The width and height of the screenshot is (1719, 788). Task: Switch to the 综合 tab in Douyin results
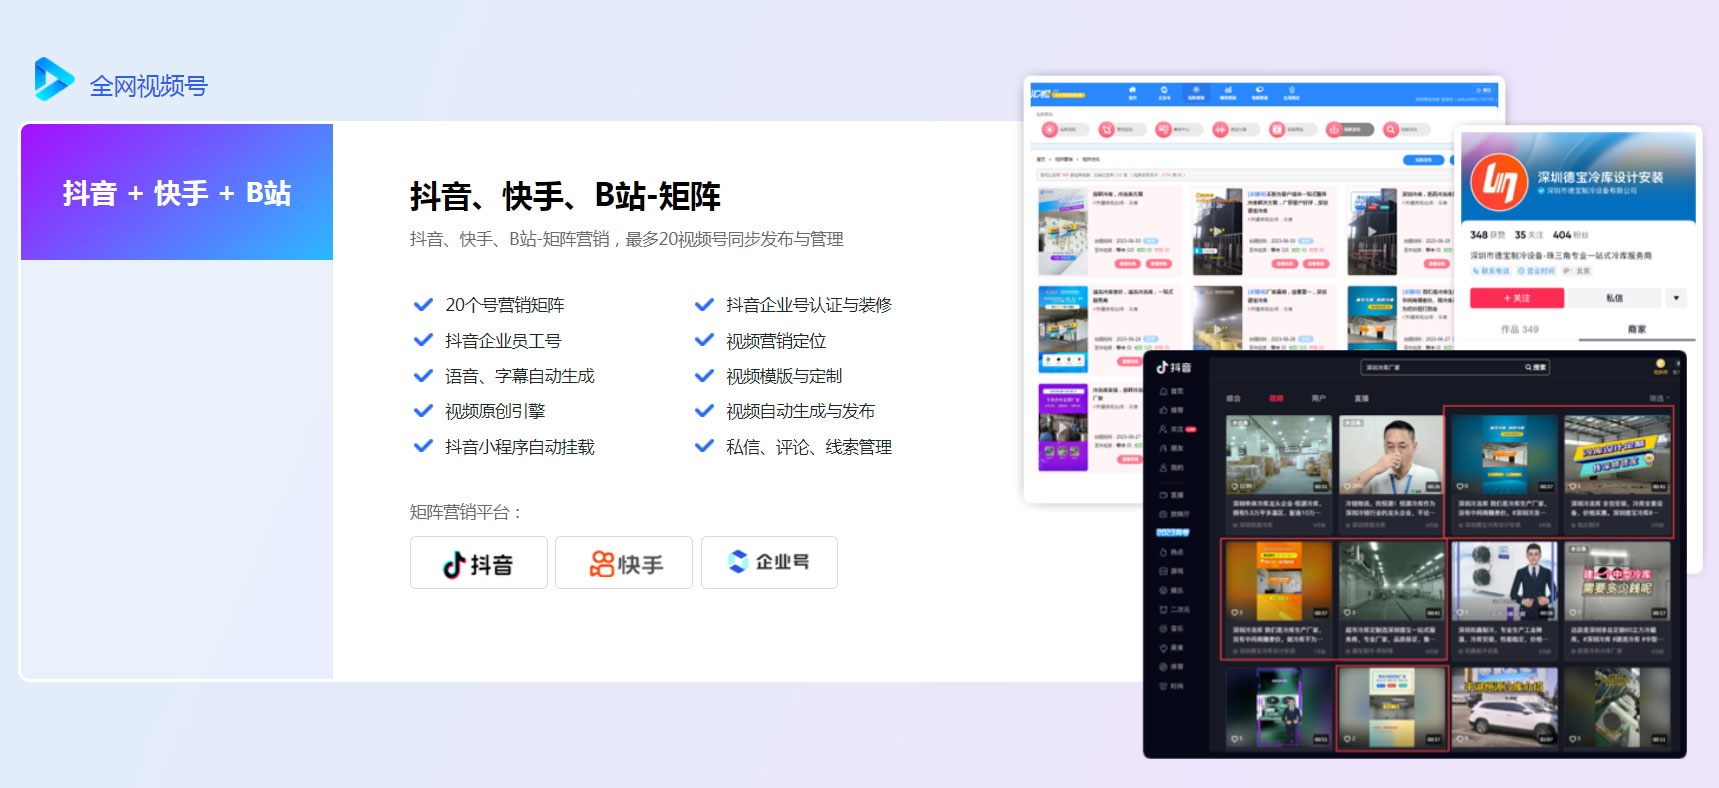coord(1234,398)
